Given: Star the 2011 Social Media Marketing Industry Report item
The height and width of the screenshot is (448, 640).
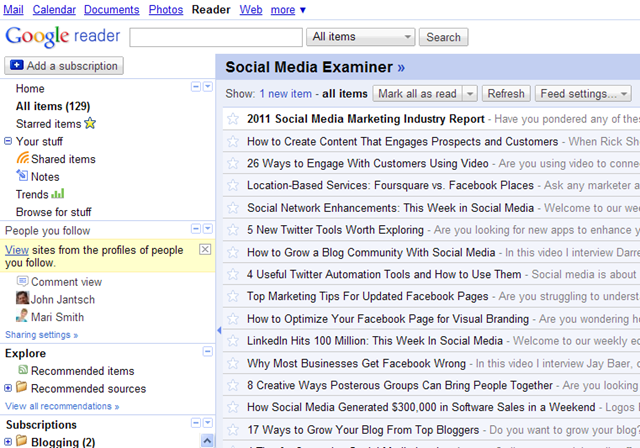Looking at the screenshot, I should [233, 119].
